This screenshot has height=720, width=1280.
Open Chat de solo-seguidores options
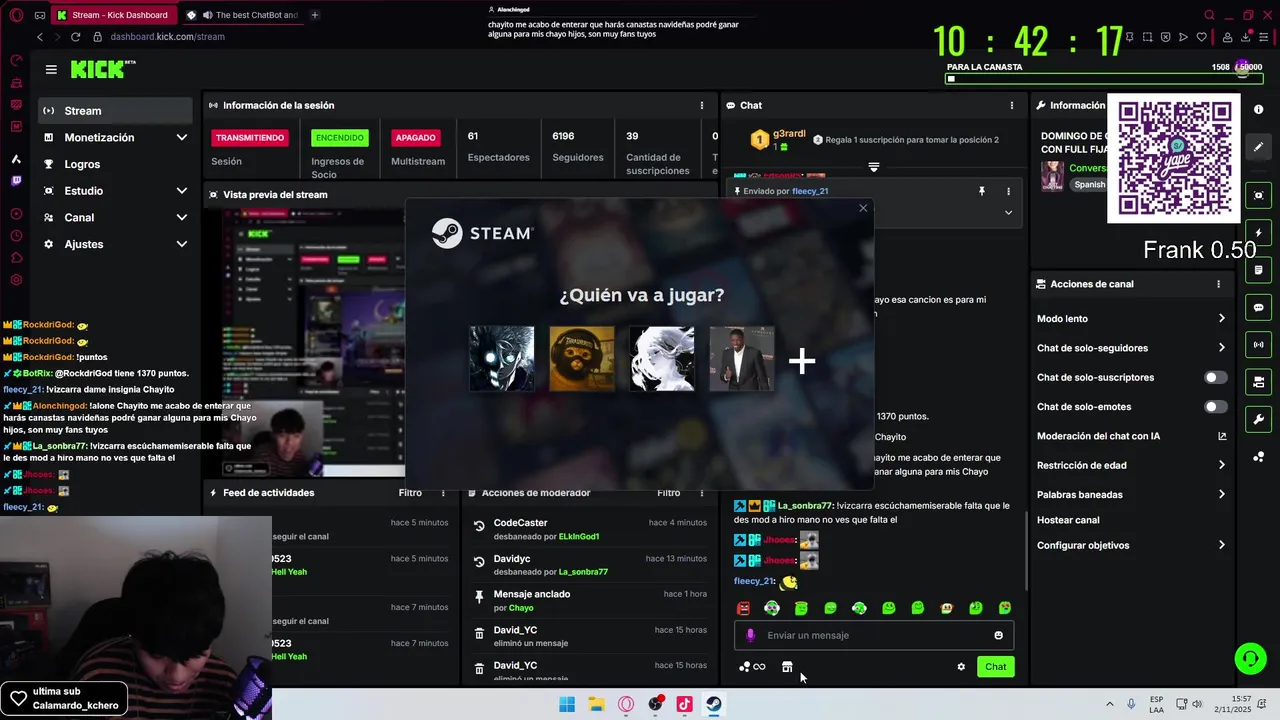[x=1131, y=348]
